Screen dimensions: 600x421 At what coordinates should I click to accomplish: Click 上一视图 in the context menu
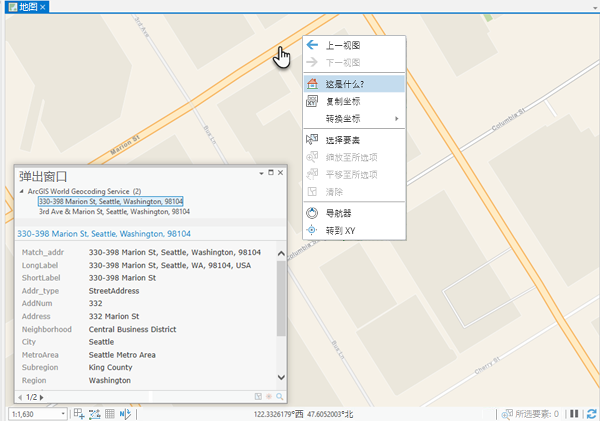(x=343, y=45)
